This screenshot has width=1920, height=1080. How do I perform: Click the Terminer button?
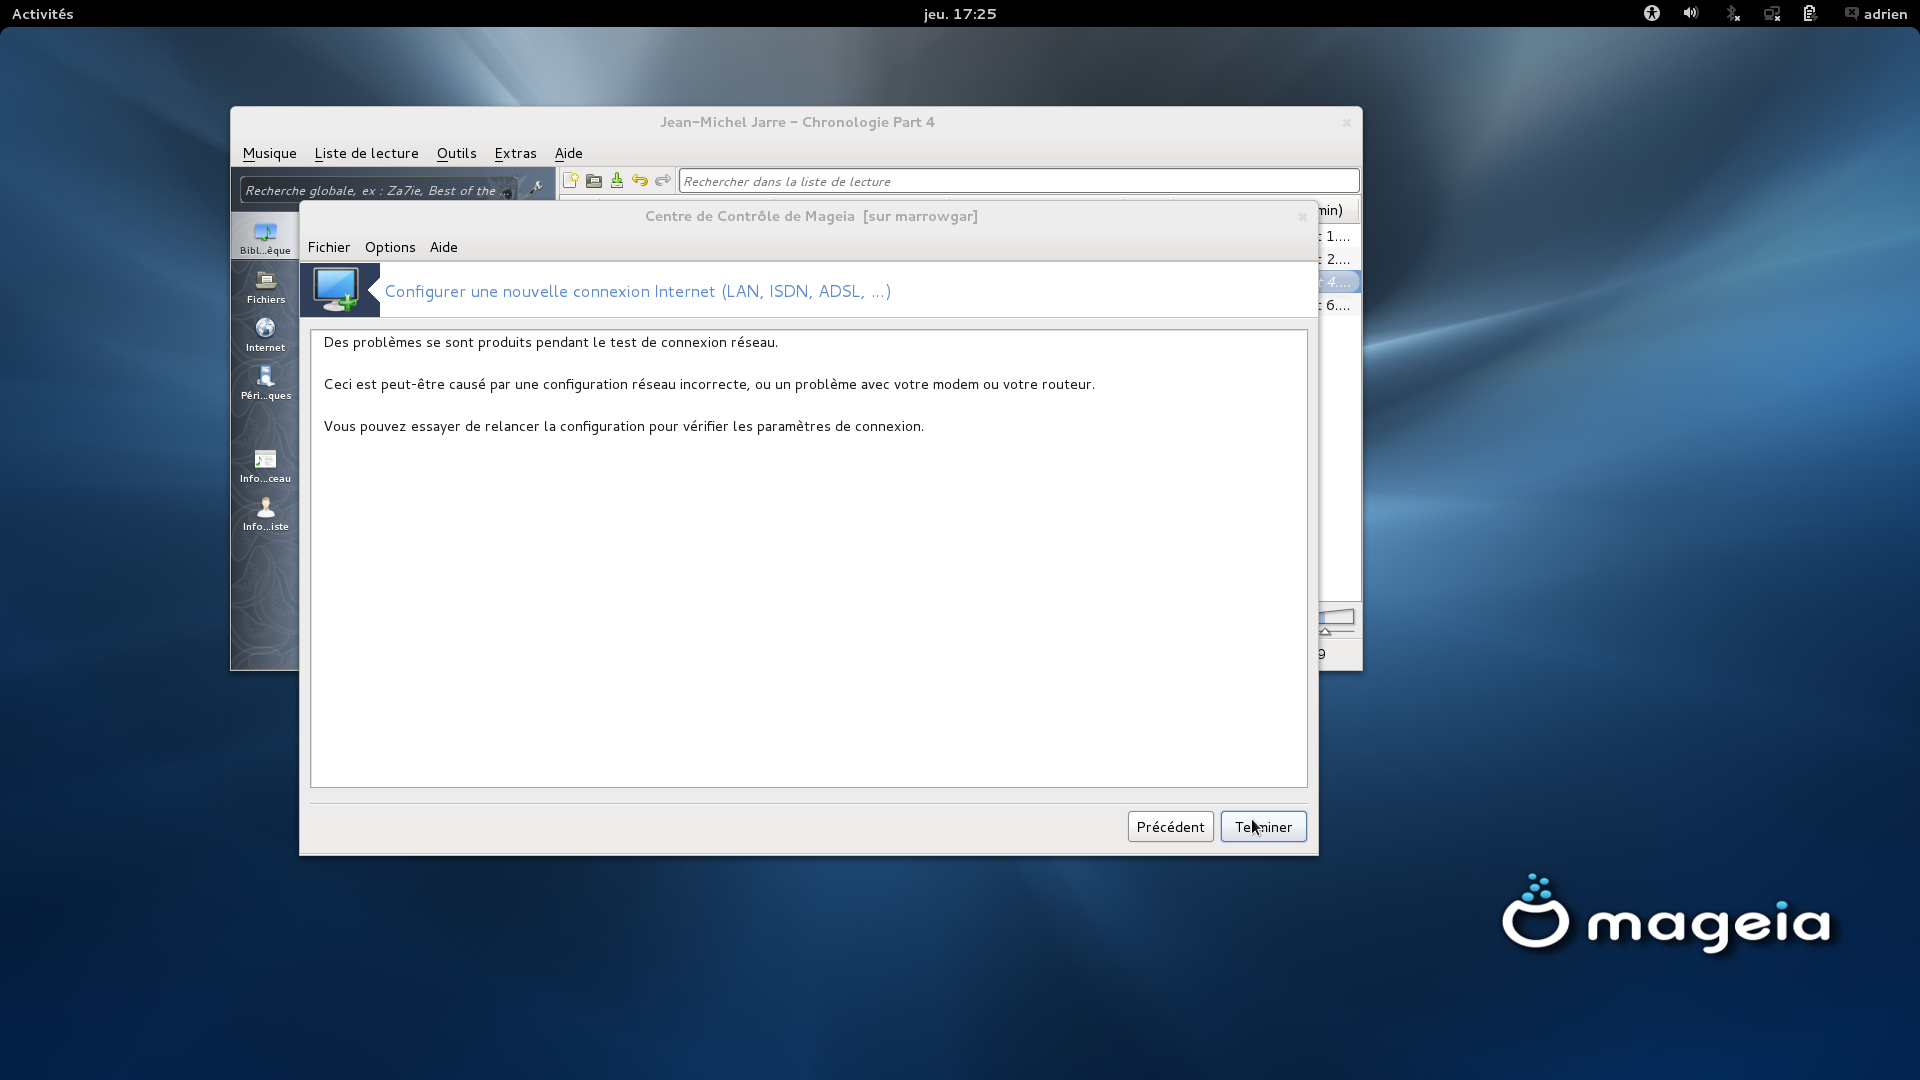click(1263, 826)
